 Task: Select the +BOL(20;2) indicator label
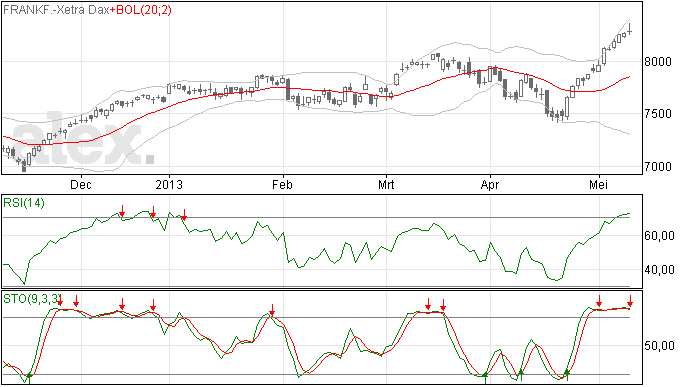click(140, 10)
